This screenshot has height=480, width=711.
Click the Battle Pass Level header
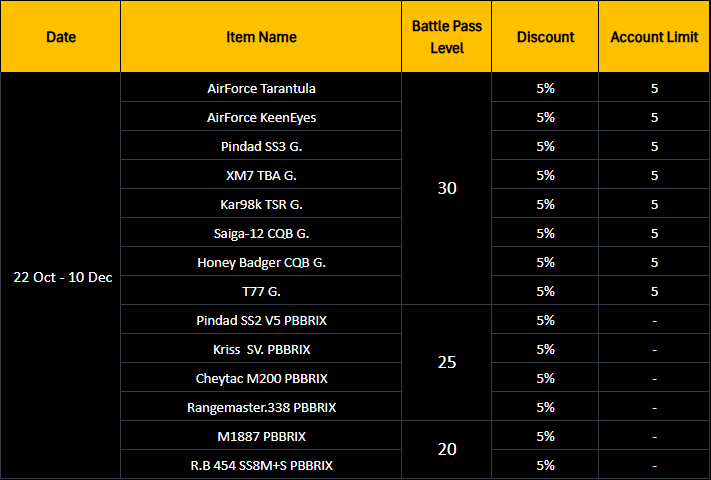point(446,37)
